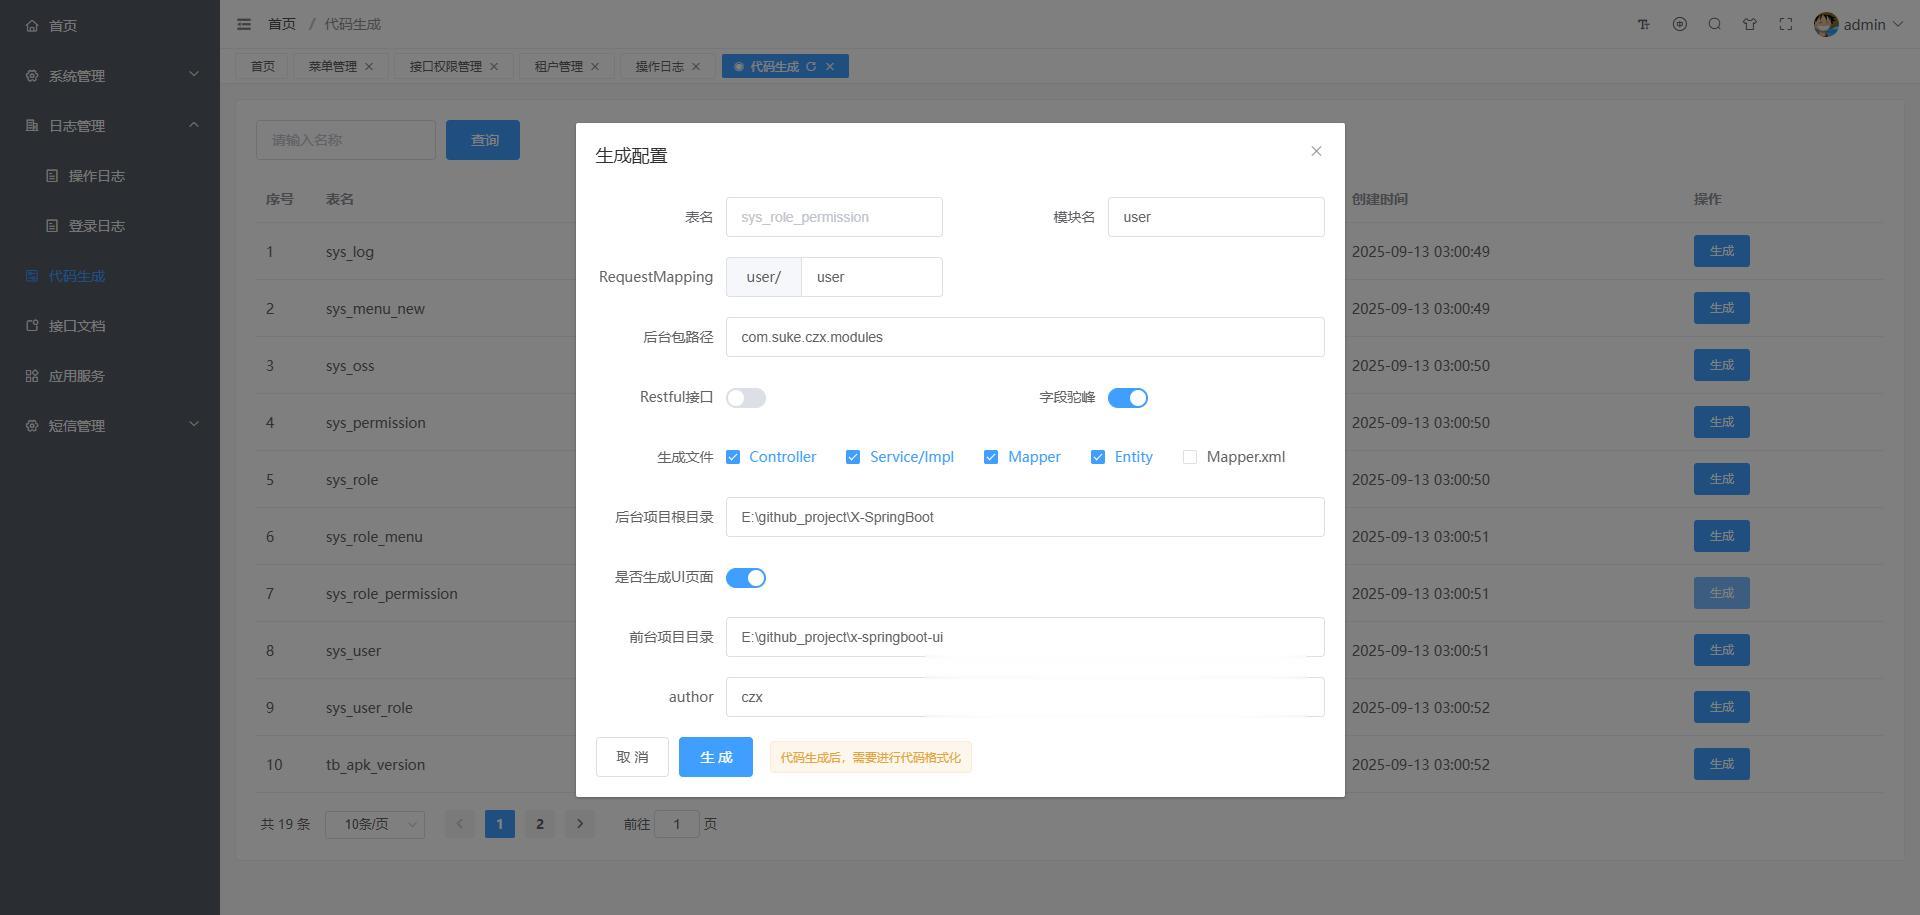Collapse the 日志管理 sidebar menu
The image size is (1920, 915).
point(110,126)
